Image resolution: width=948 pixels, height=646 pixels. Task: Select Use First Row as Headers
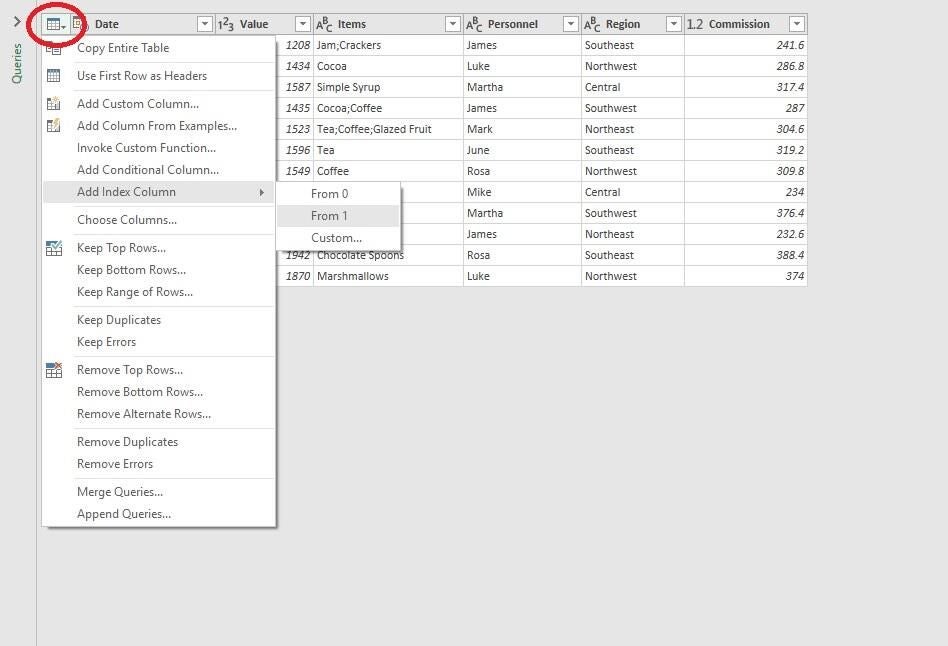coord(141,75)
